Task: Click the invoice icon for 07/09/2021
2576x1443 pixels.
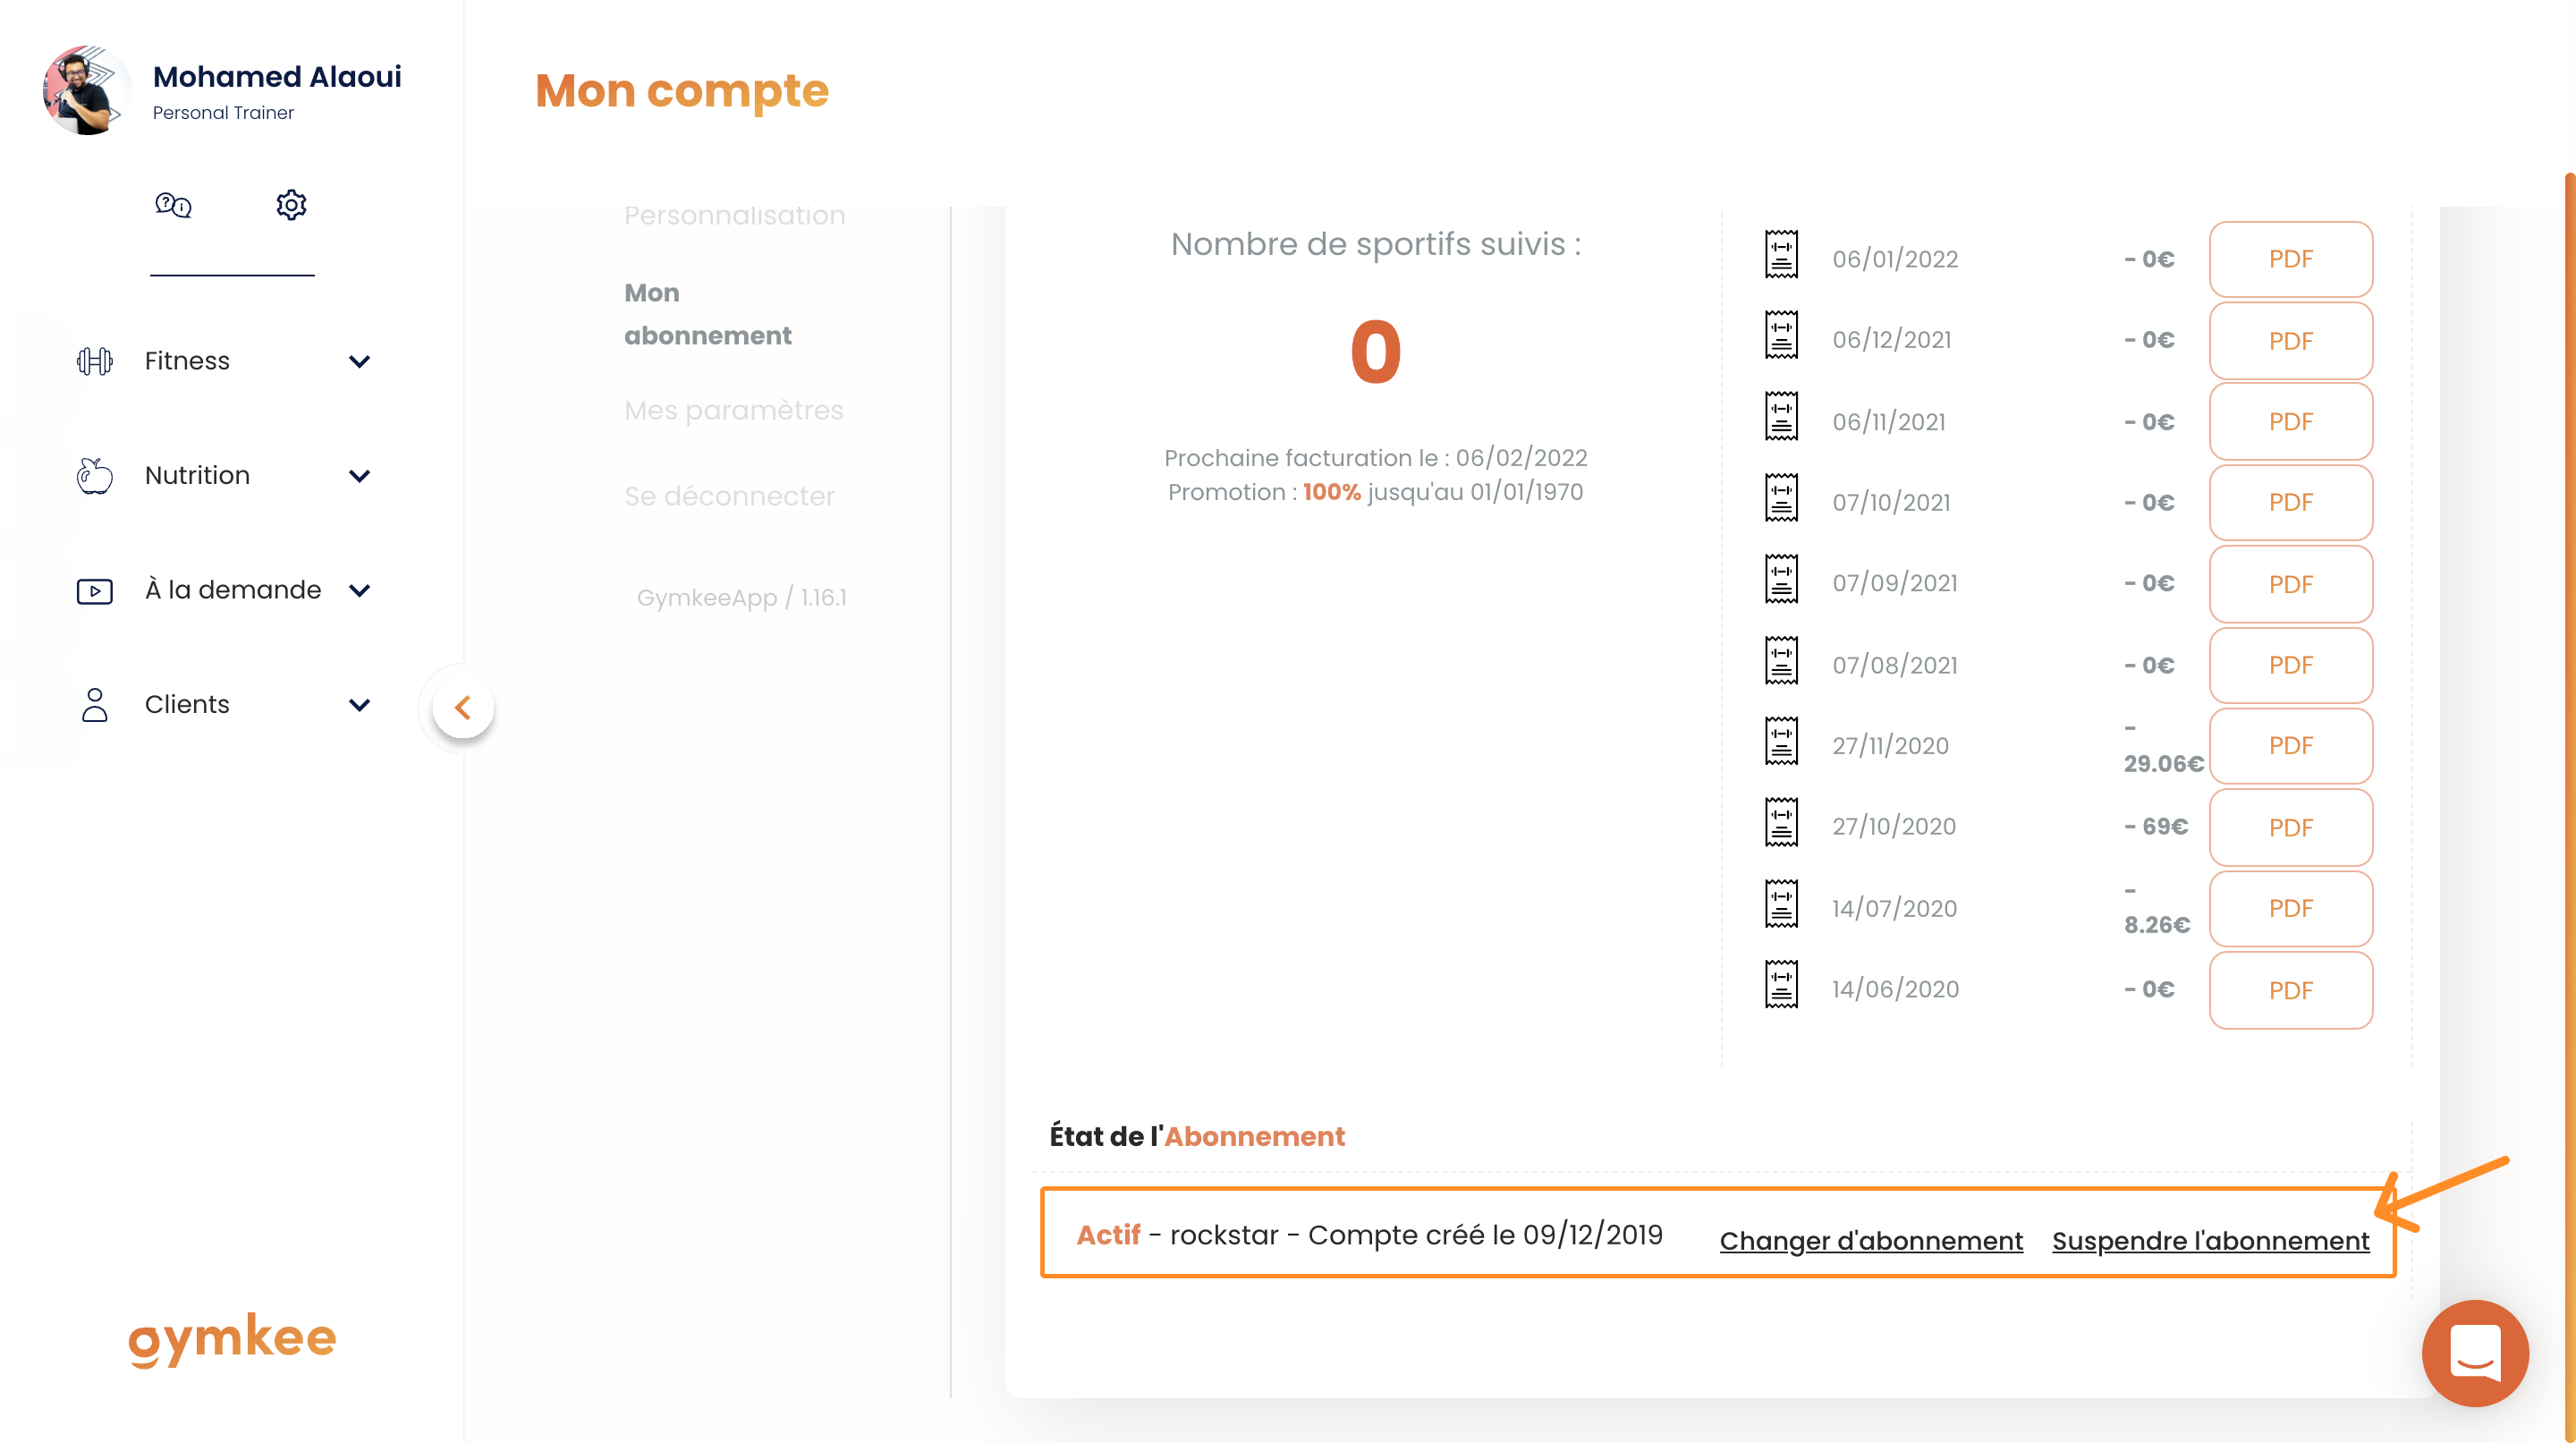Action: (1781, 579)
